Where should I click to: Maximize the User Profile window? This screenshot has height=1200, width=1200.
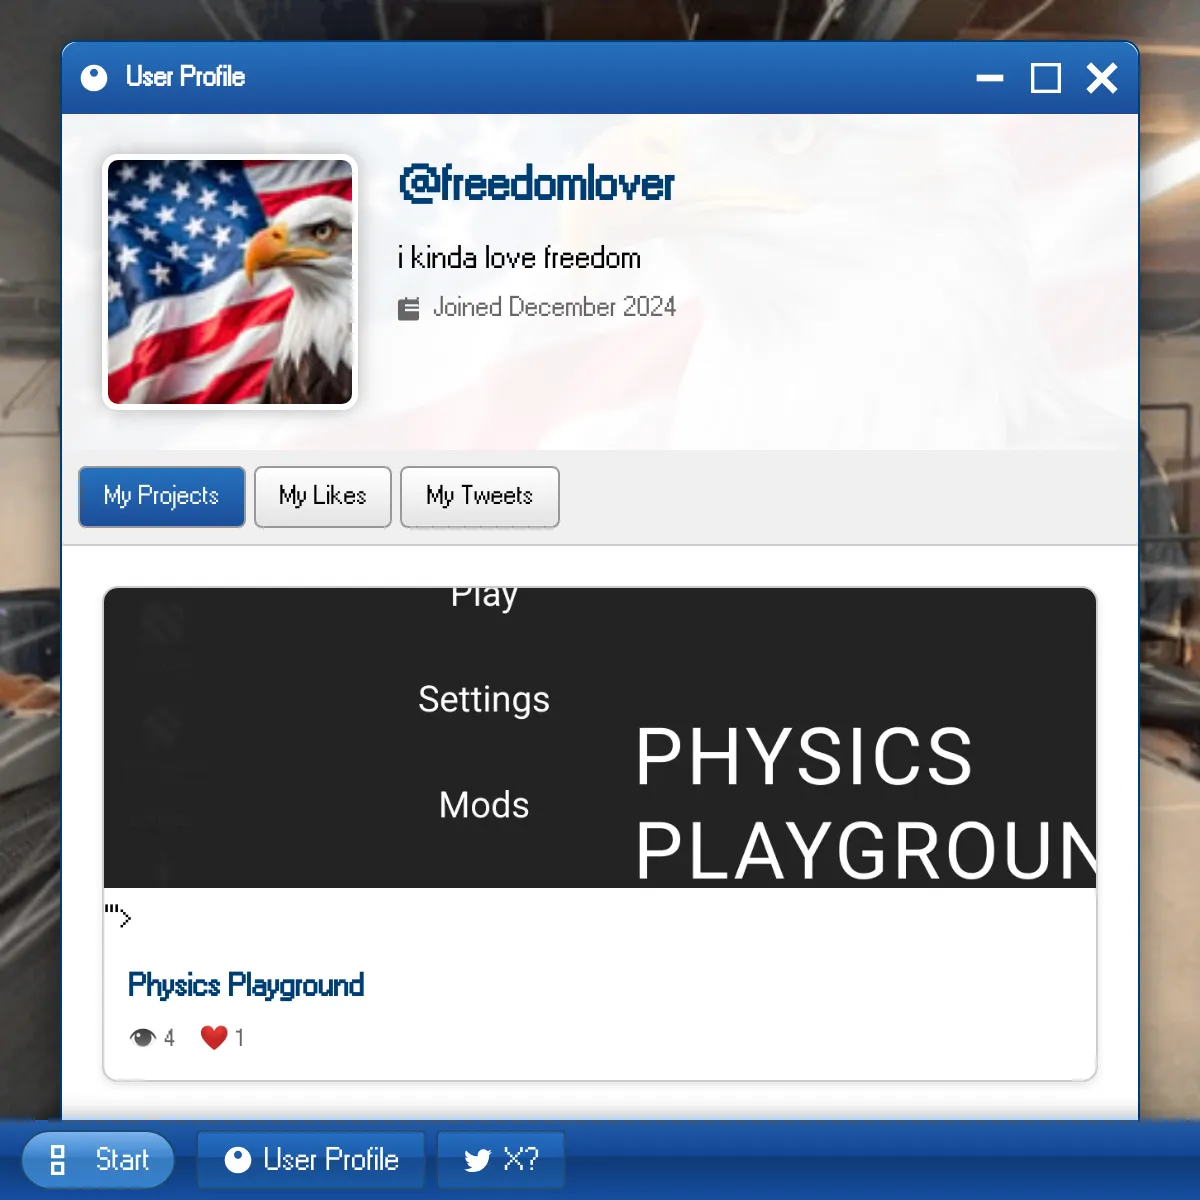tap(1046, 78)
